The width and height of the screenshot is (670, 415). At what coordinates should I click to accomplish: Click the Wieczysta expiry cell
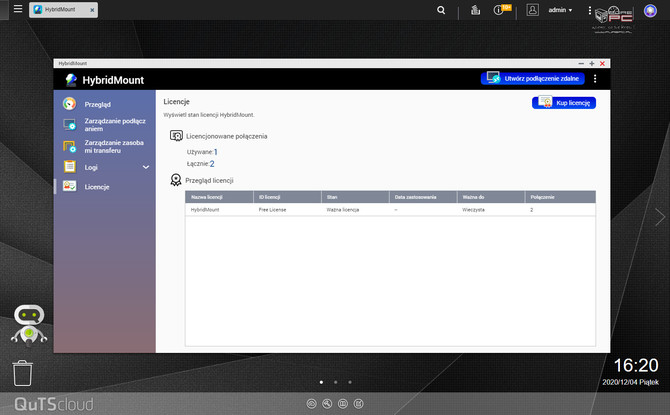[x=473, y=210]
